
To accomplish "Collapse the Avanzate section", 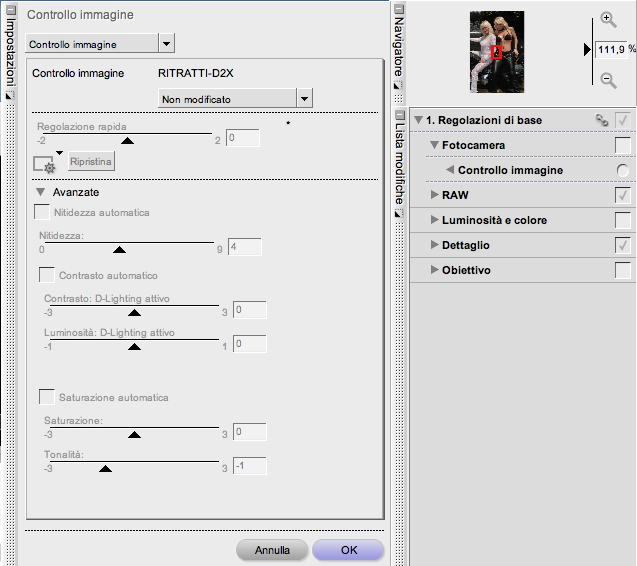I will coord(41,192).
